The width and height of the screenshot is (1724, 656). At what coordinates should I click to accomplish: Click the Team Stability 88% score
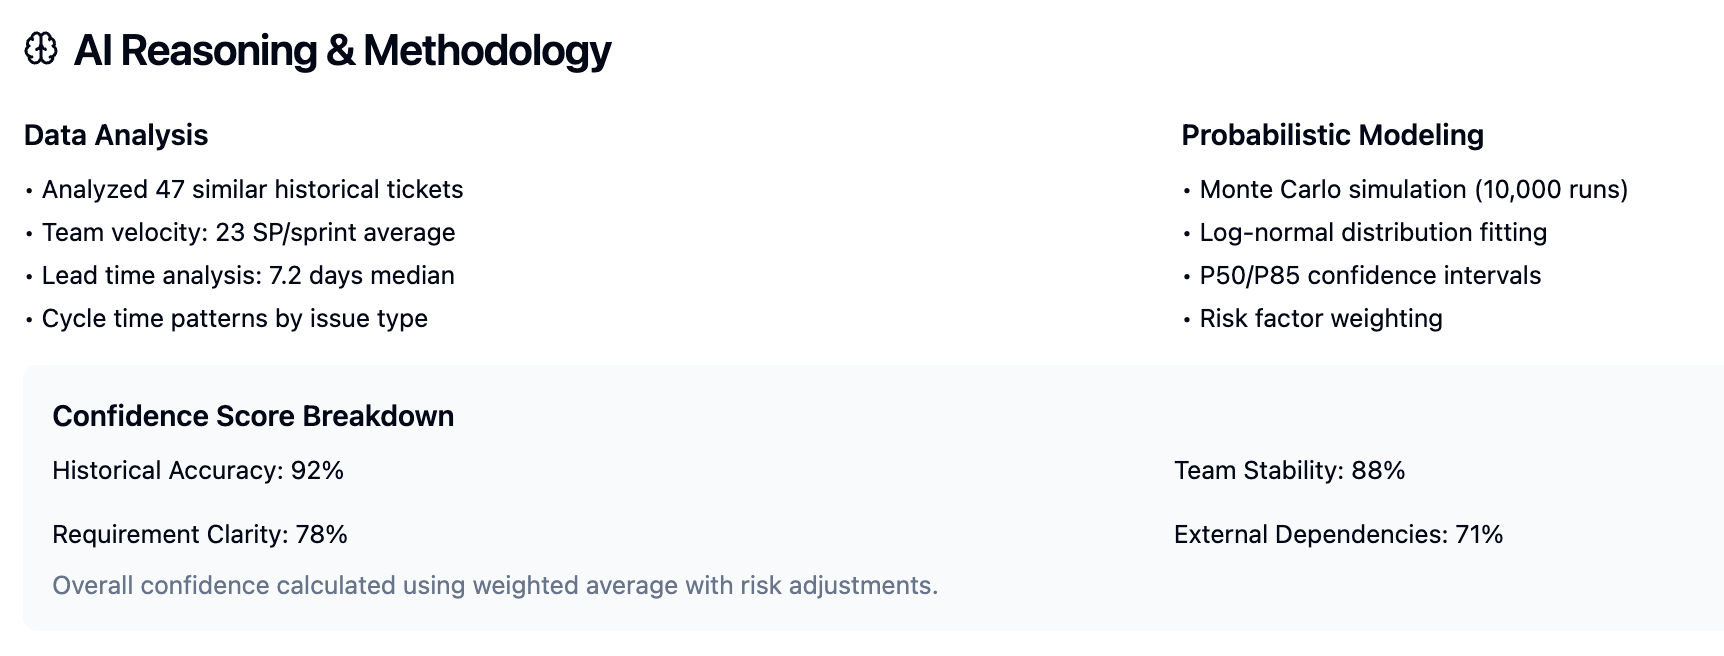pos(1289,471)
